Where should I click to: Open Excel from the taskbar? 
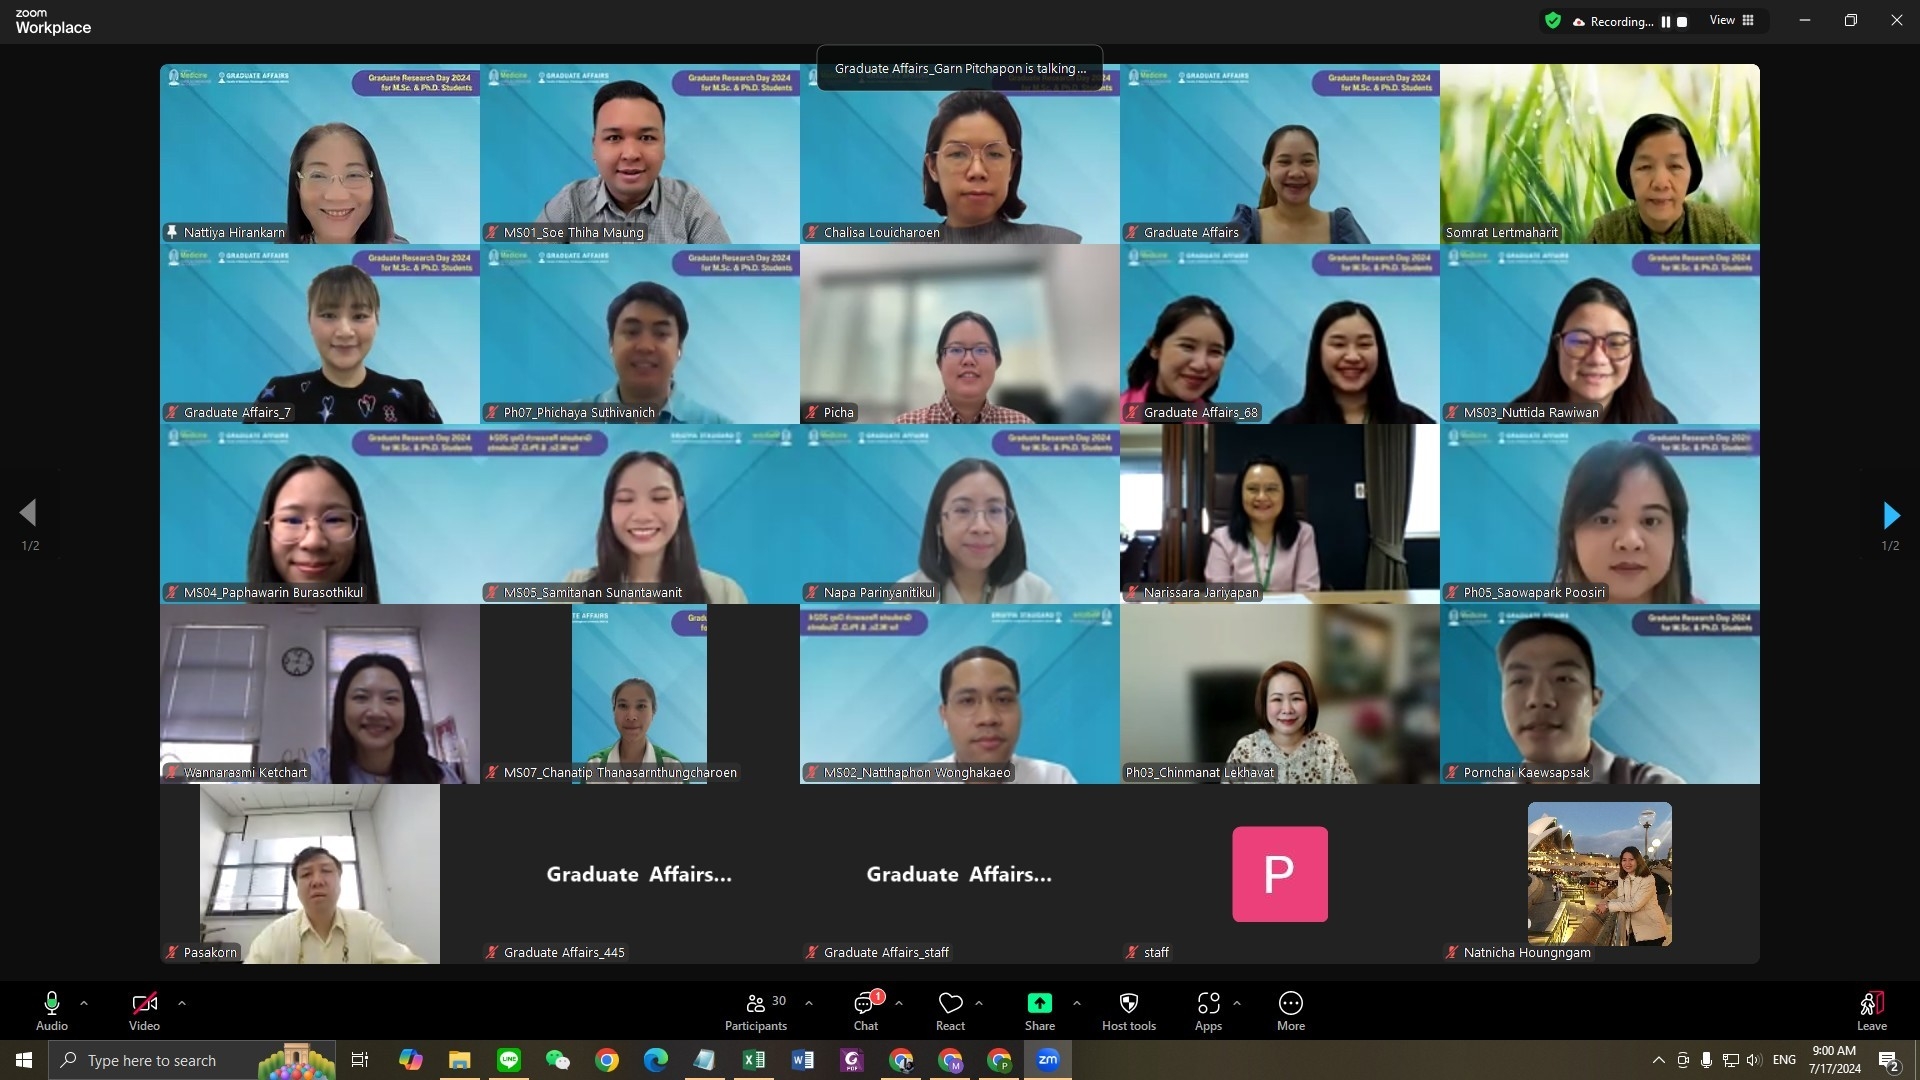coord(753,1060)
